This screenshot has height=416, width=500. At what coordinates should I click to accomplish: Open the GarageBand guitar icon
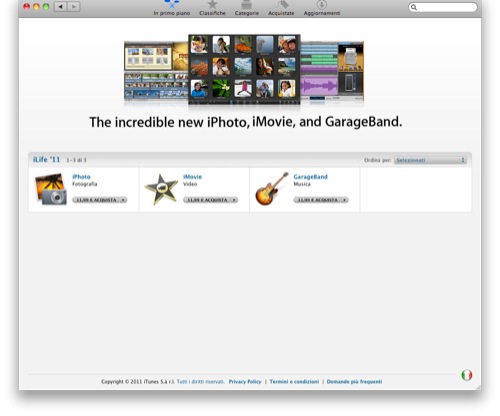[272, 189]
